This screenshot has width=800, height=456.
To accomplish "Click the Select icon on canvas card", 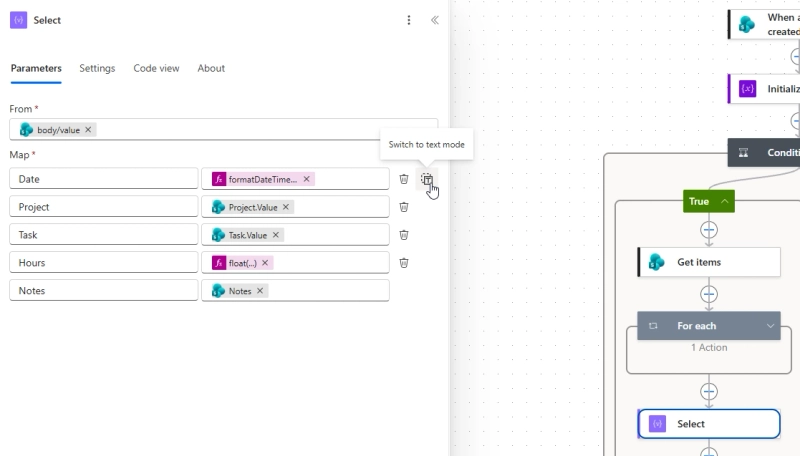I will [657, 424].
